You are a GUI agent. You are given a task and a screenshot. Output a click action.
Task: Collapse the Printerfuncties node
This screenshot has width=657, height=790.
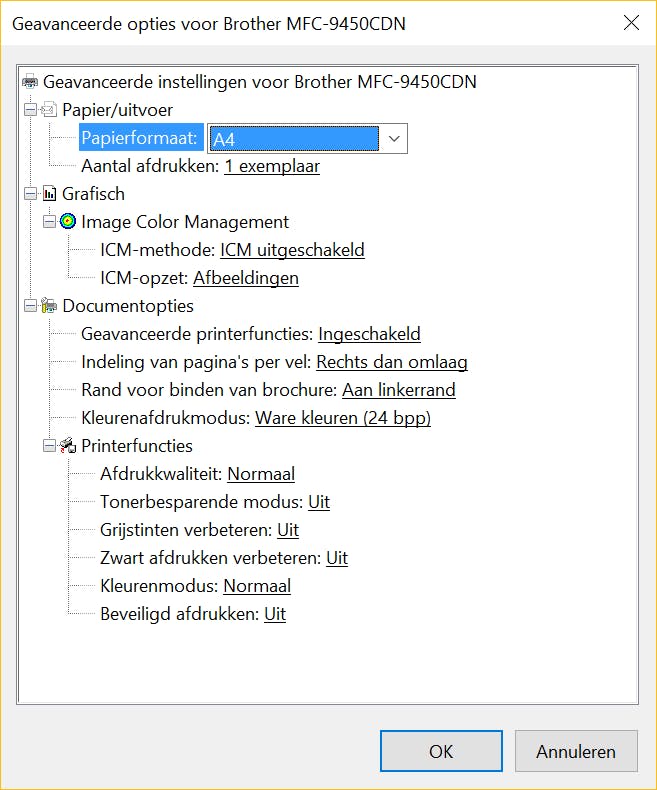click(49, 445)
